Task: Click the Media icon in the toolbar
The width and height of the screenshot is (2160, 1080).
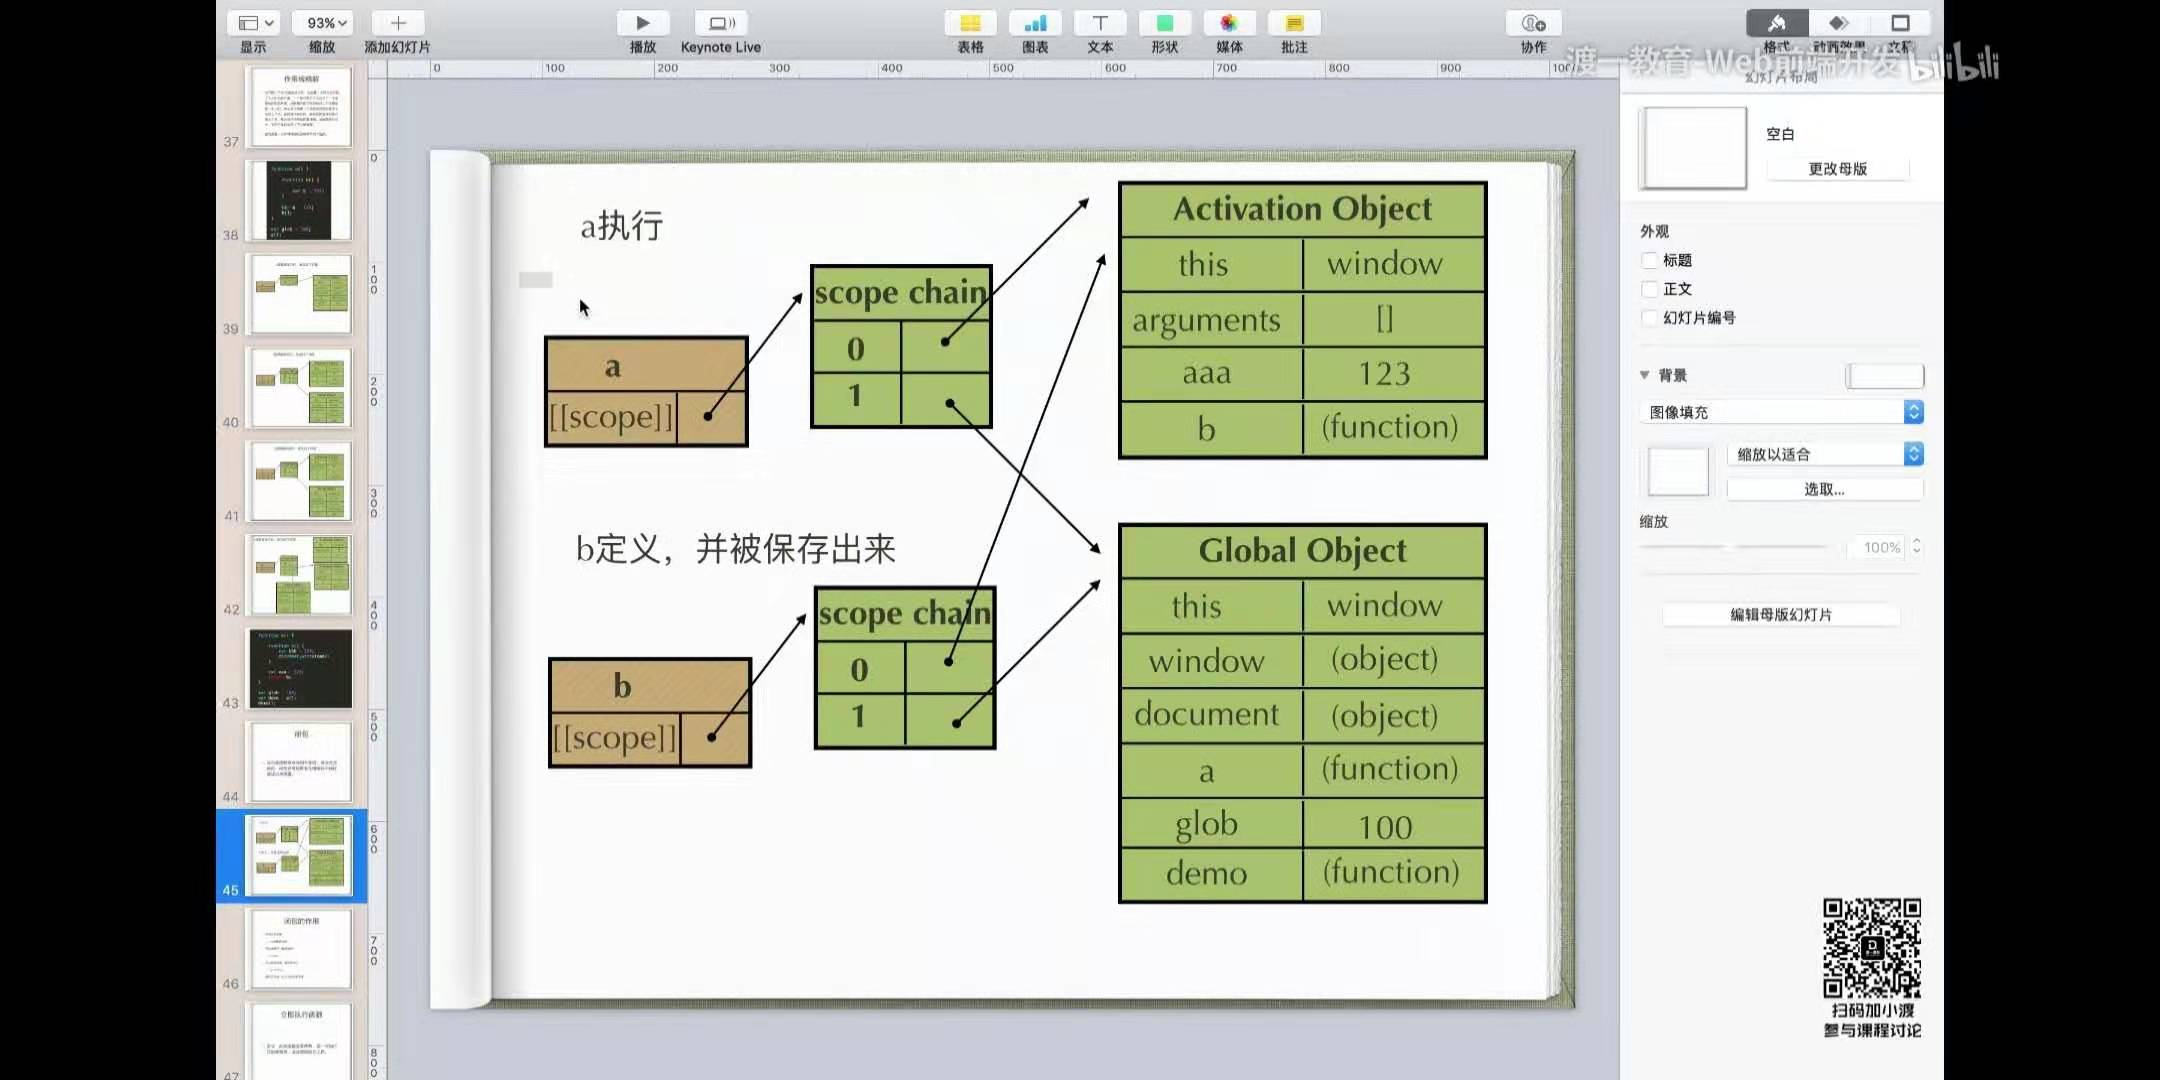Action: (x=1229, y=24)
